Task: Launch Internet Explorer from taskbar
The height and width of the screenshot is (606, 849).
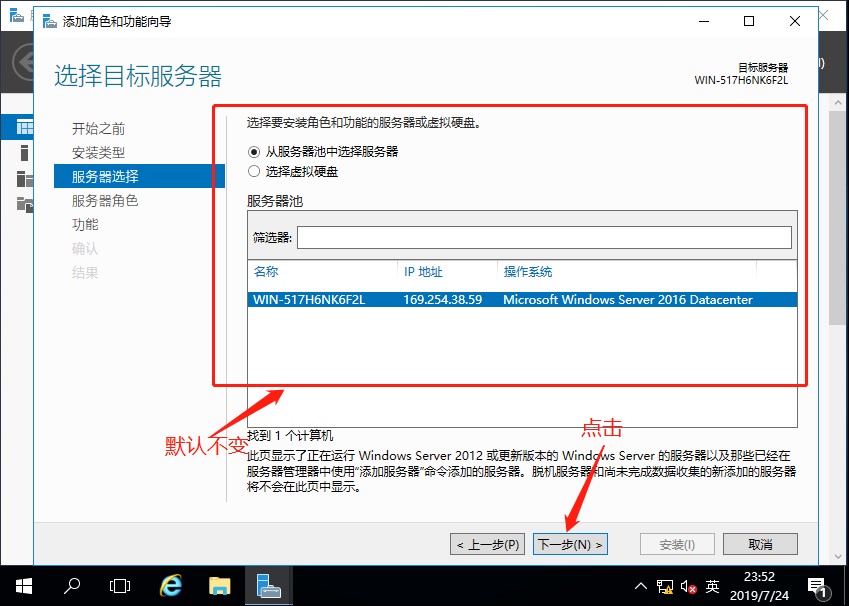Action: tap(171, 586)
